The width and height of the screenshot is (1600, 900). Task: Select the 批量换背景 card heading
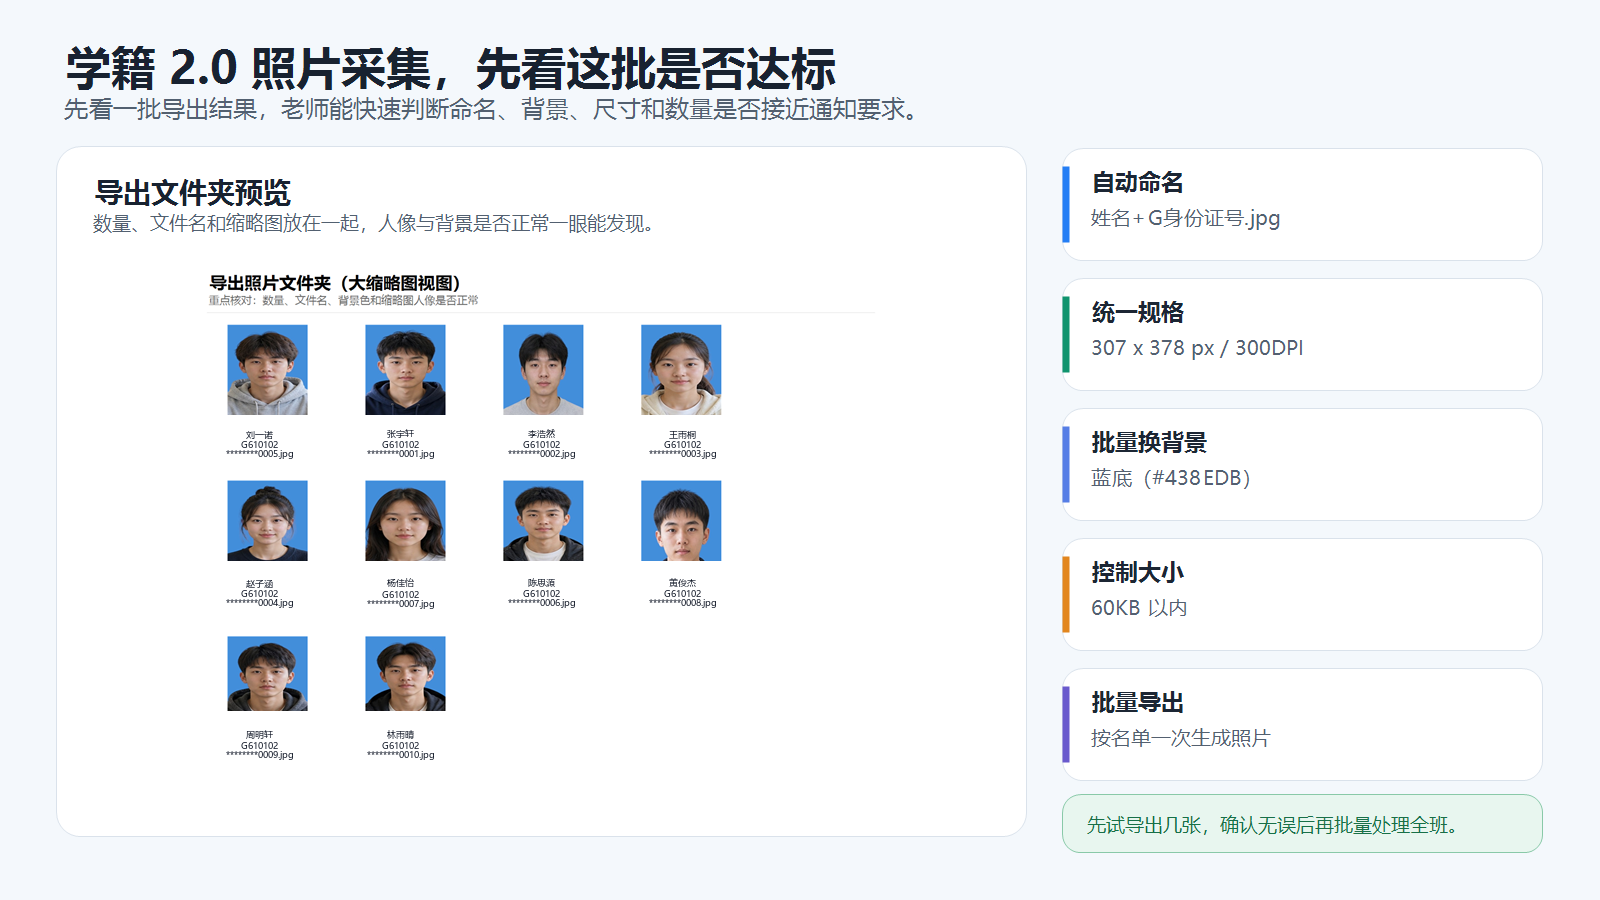pos(1149,443)
